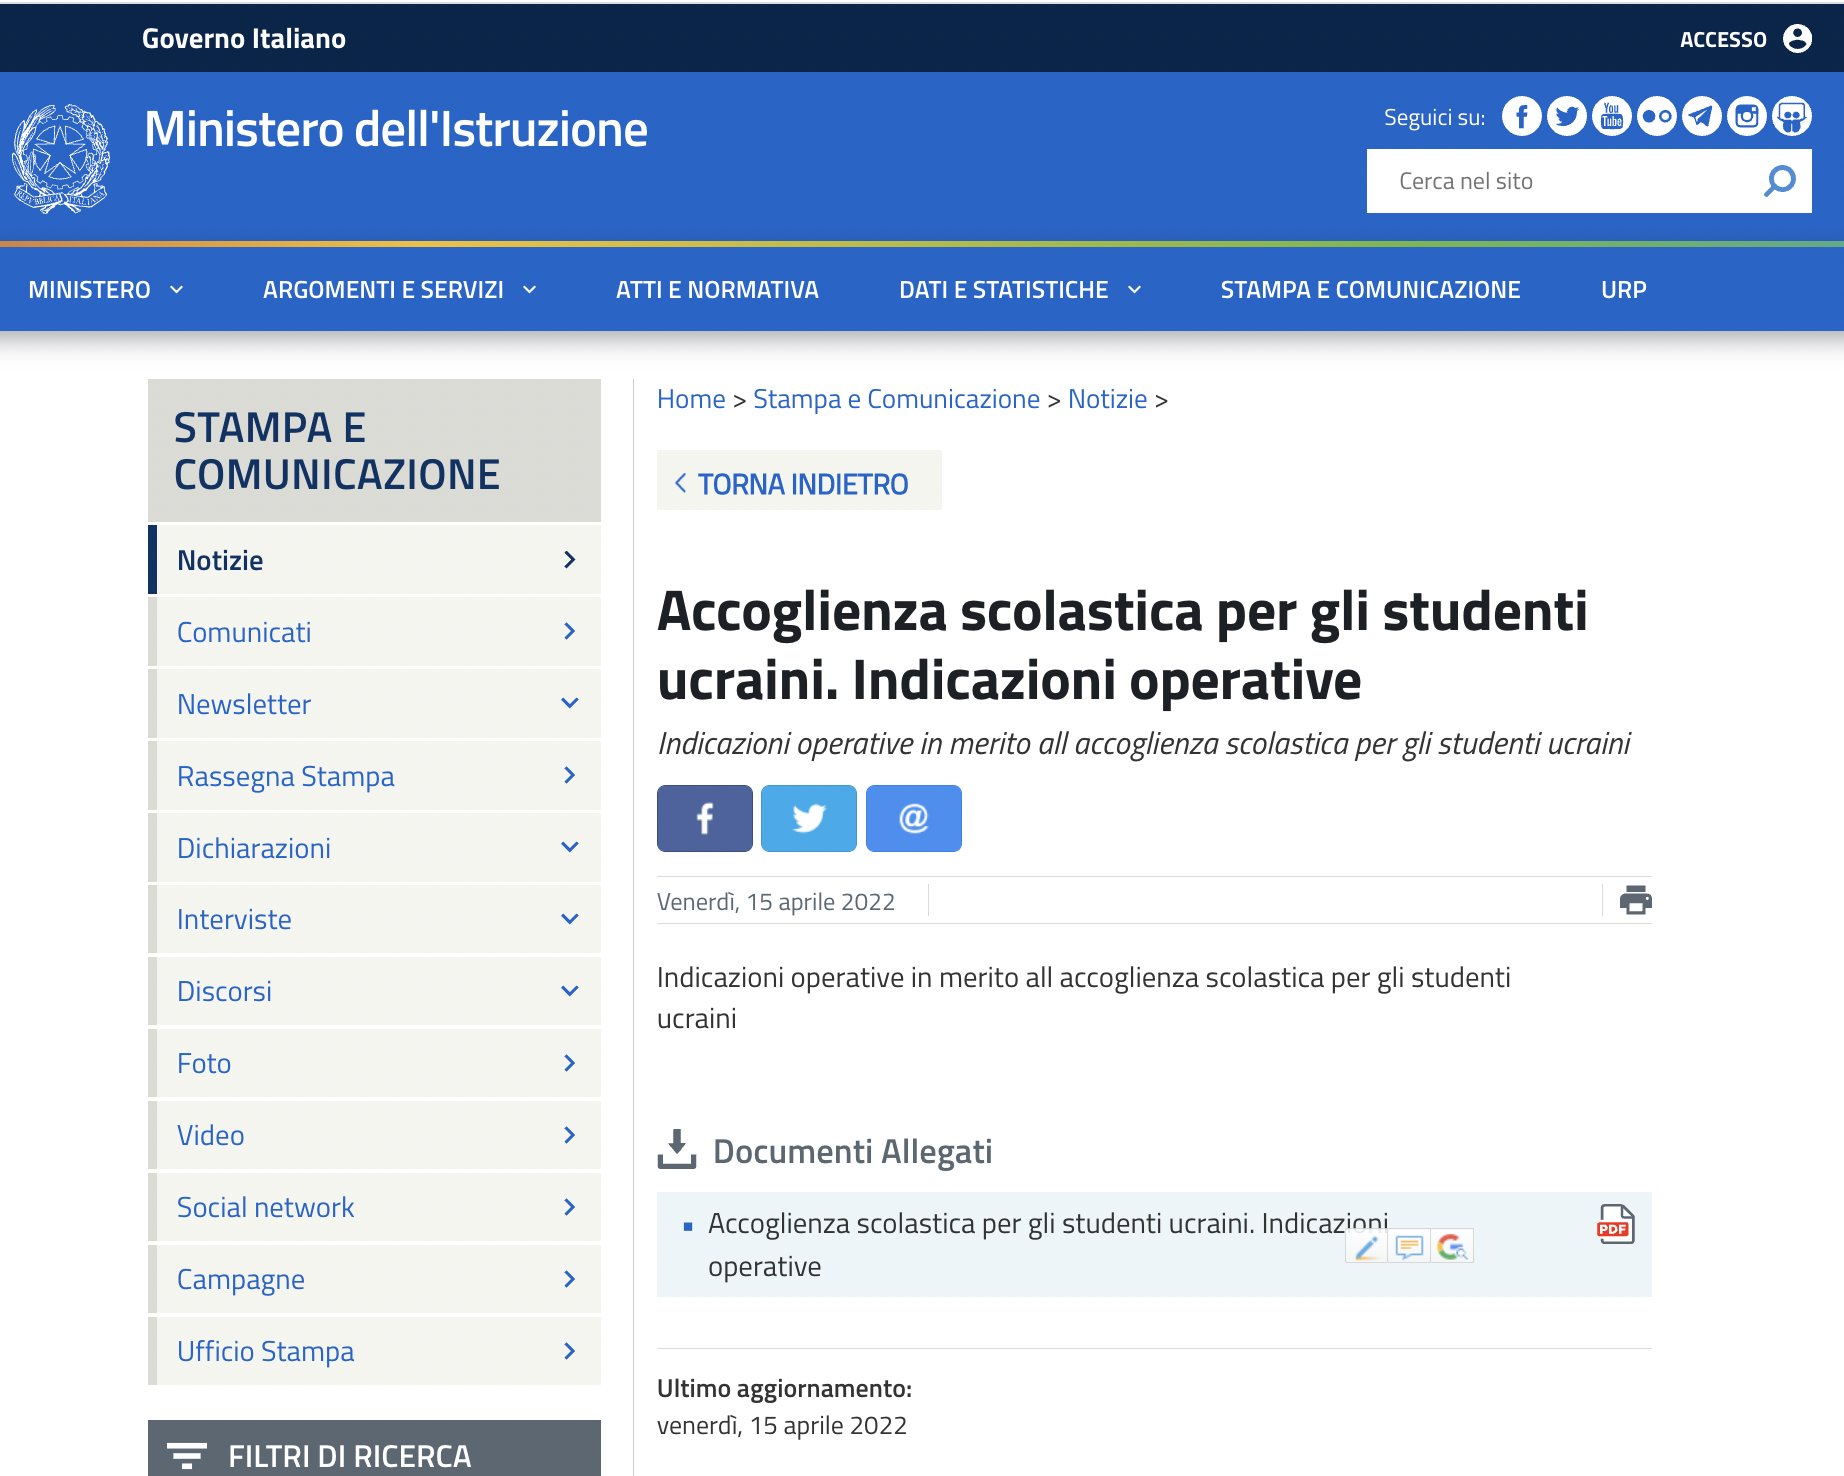The width and height of the screenshot is (1844, 1476).
Task: Open the YouTube channel icon
Action: 1611,117
